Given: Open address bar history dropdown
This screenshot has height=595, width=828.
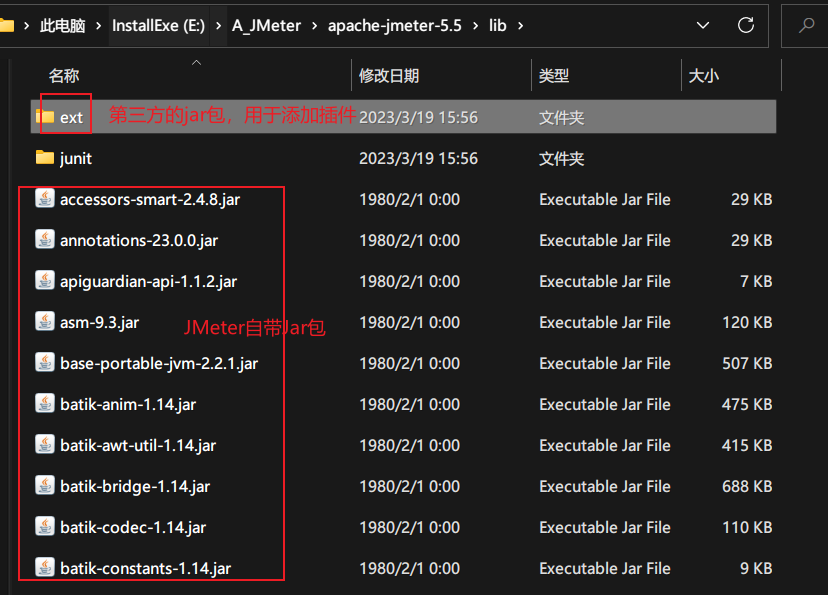Looking at the screenshot, I should tap(703, 25).
